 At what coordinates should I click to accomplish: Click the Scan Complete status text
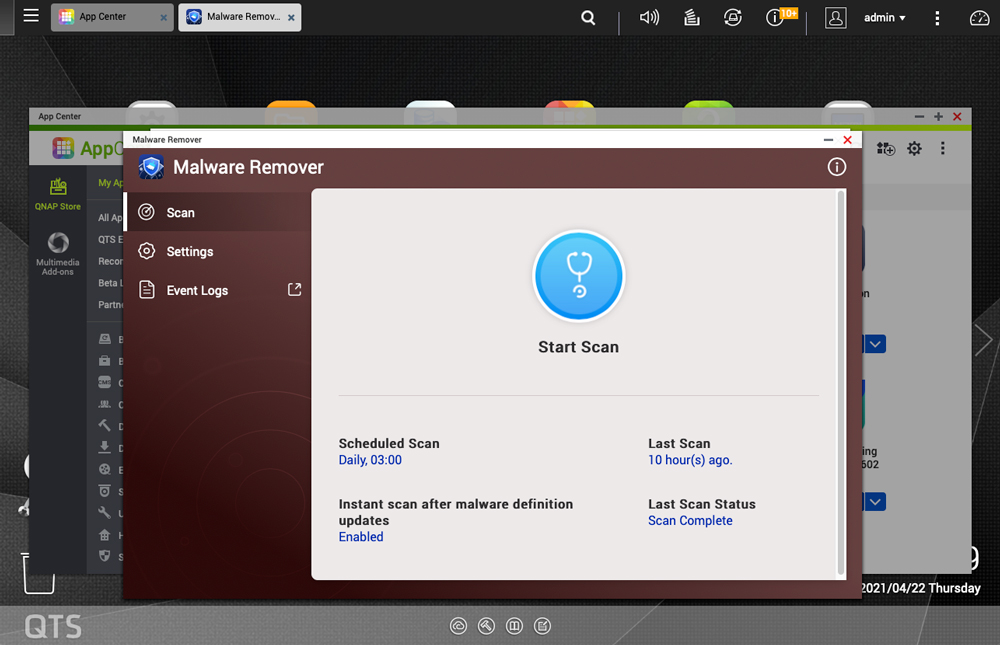[690, 521]
